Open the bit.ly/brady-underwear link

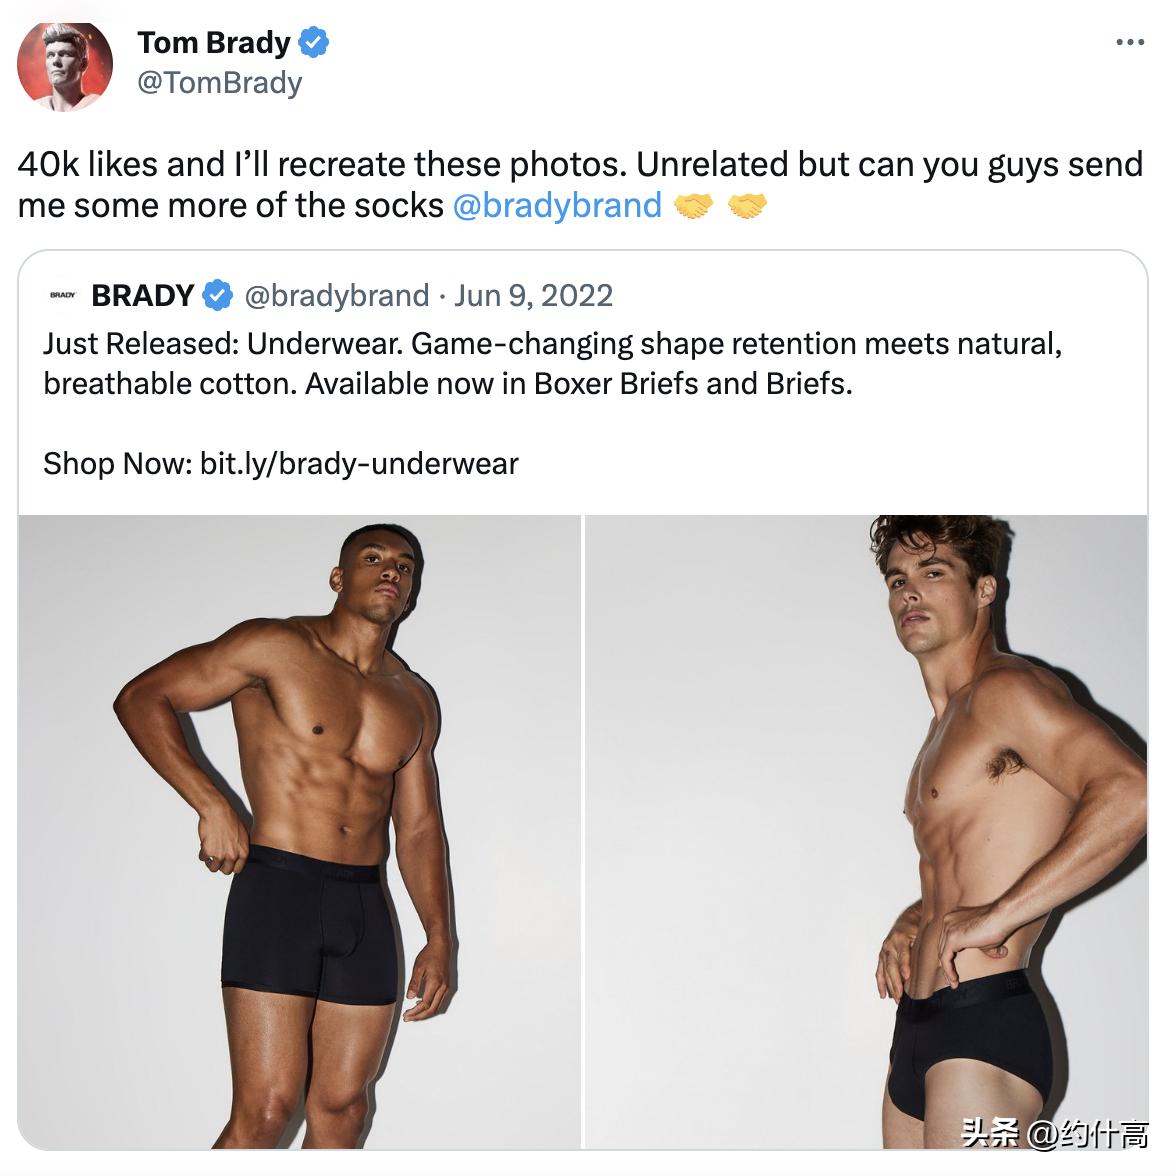359,464
